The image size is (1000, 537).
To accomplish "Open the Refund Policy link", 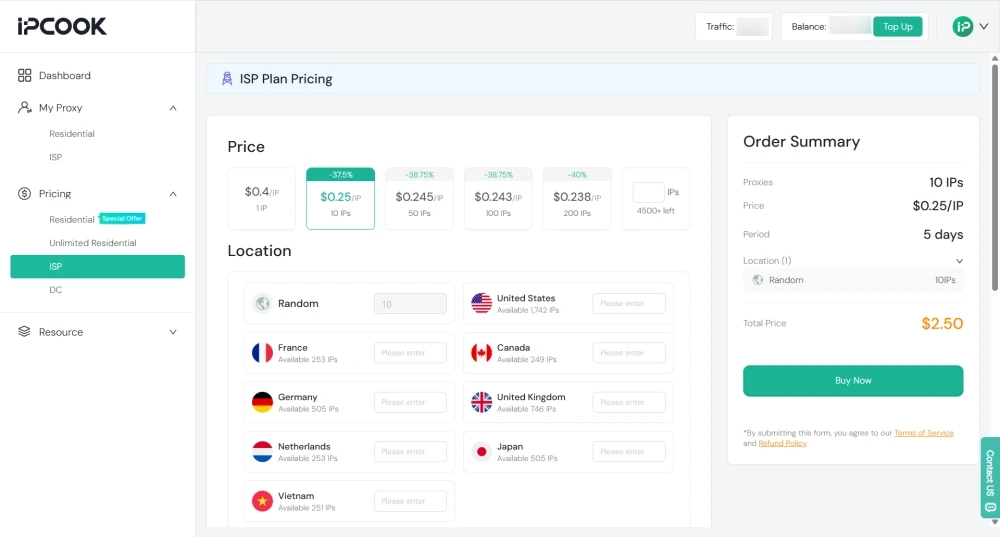I will click(782, 443).
